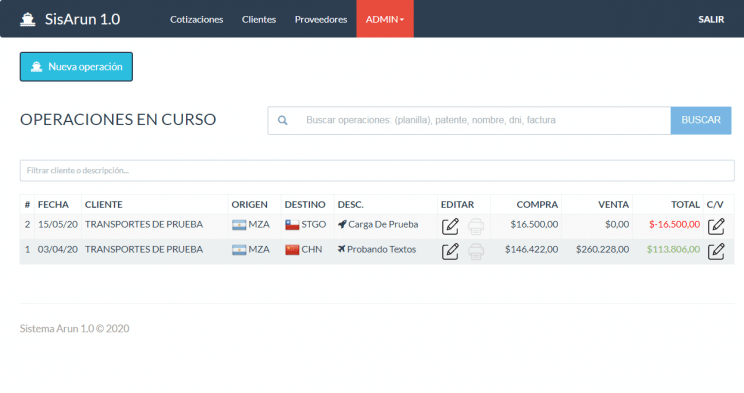This screenshot has width=744, height=393.
Task: Expand the ADMIN dropdown menu
Action: [x=385, y=19]
